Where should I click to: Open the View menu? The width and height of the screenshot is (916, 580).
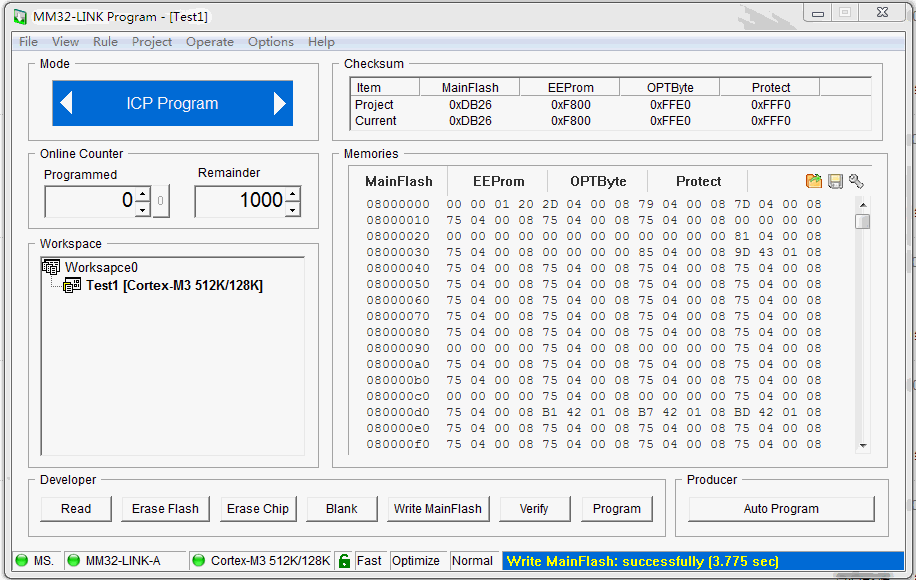coord(65,41)
